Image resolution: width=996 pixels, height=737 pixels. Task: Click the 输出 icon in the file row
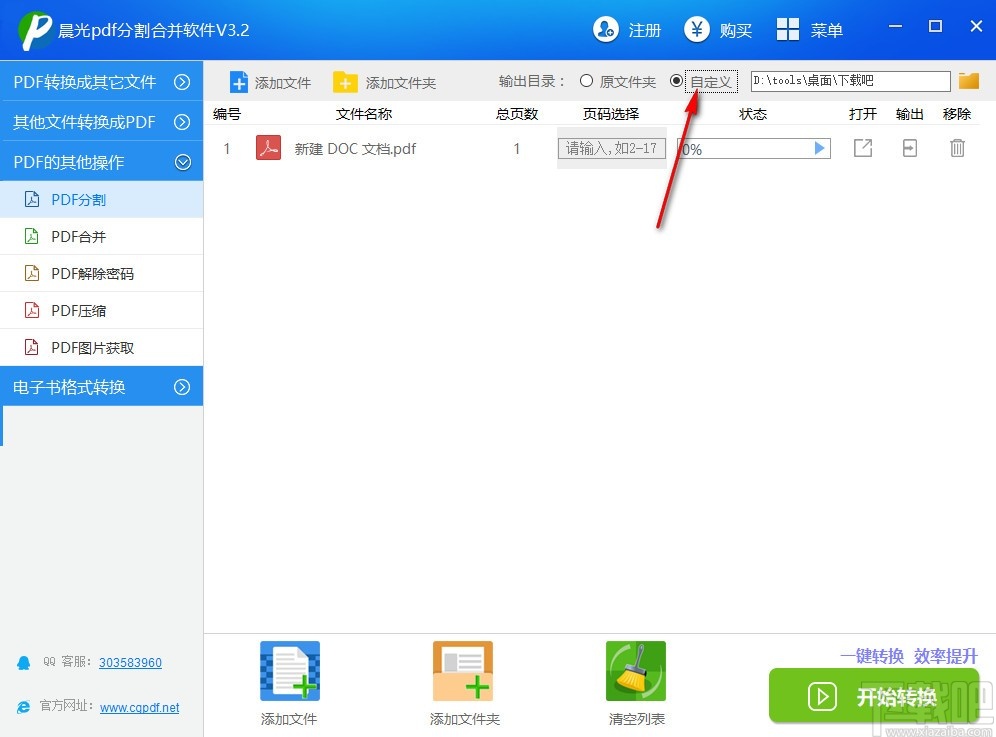click(909, 147)
